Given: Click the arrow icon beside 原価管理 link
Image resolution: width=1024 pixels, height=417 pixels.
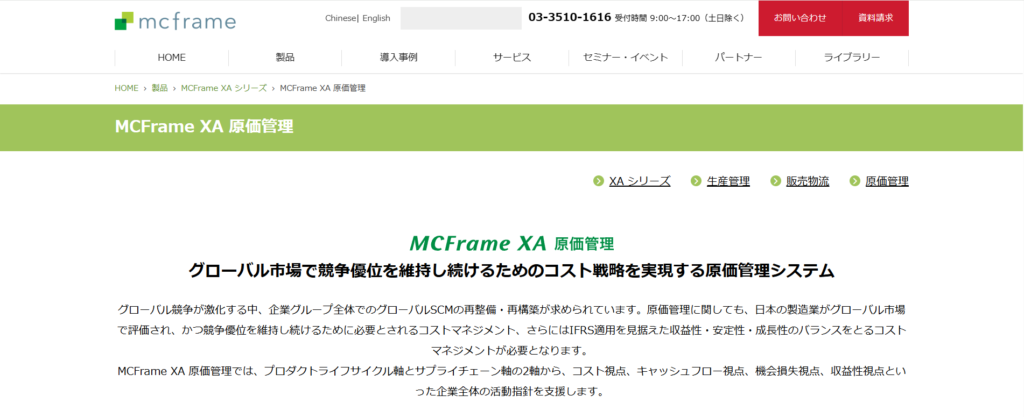Looking at the screenshot, I should [x=855, y=181].
